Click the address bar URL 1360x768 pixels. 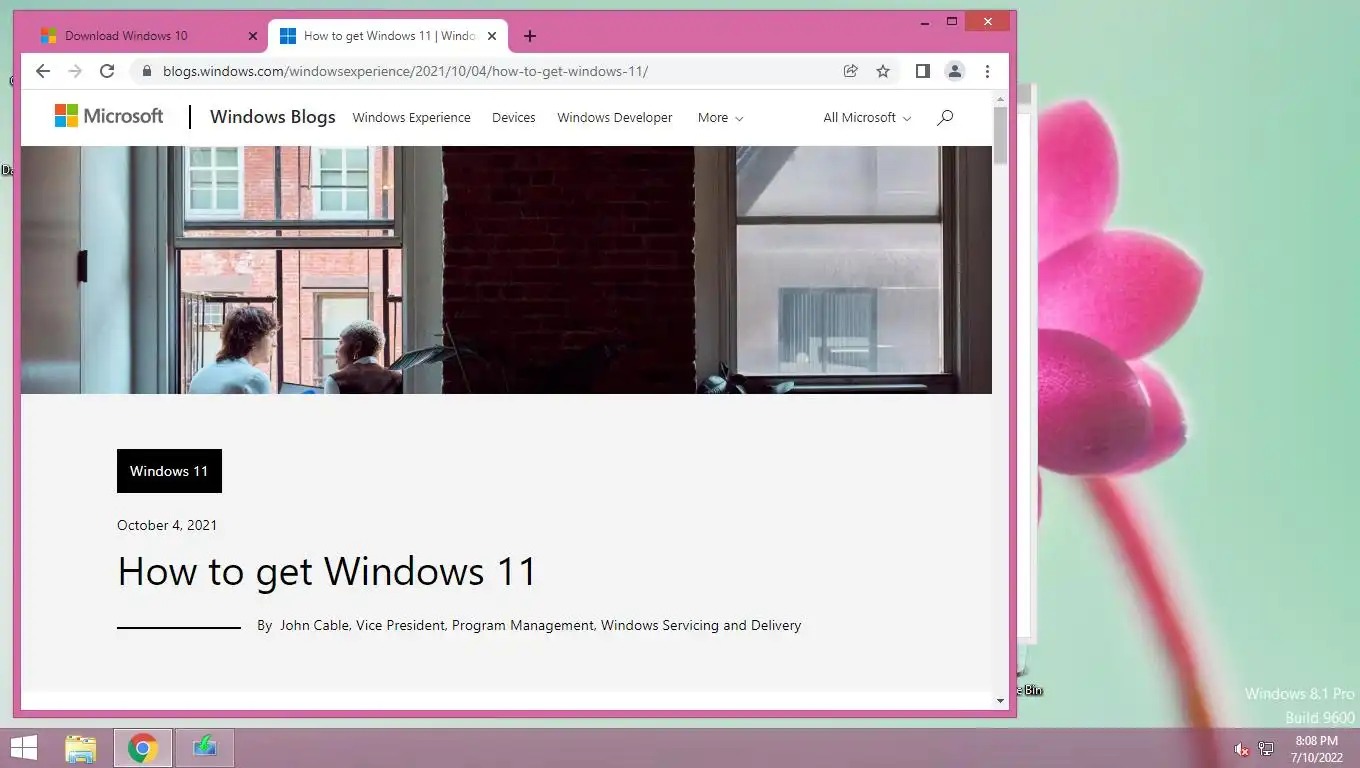(405, 71)
